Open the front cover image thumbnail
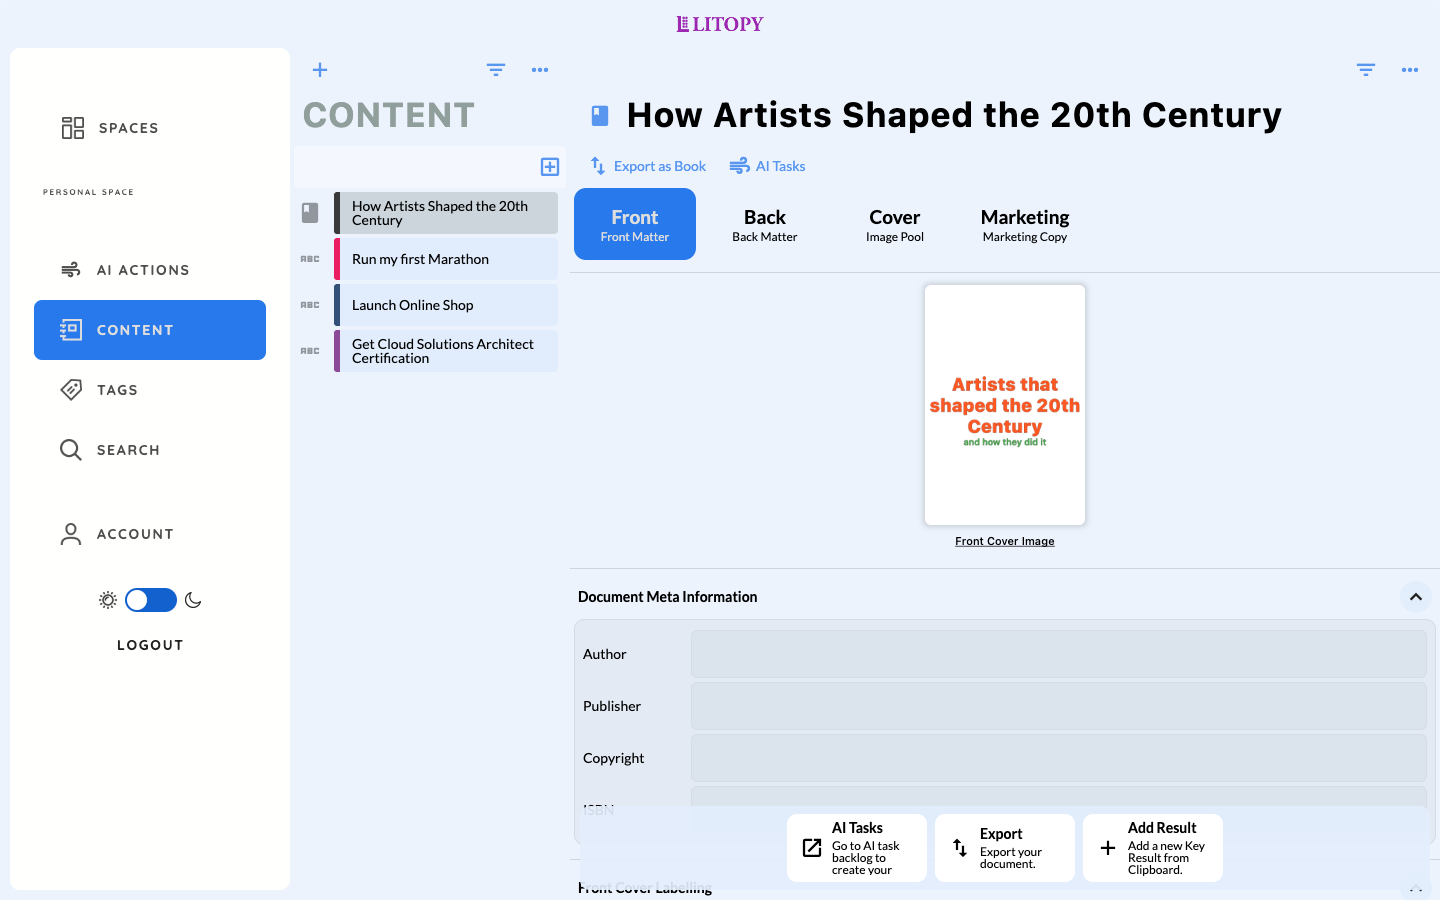The height and width of the screenshot is (900, 1440). 1005,405
